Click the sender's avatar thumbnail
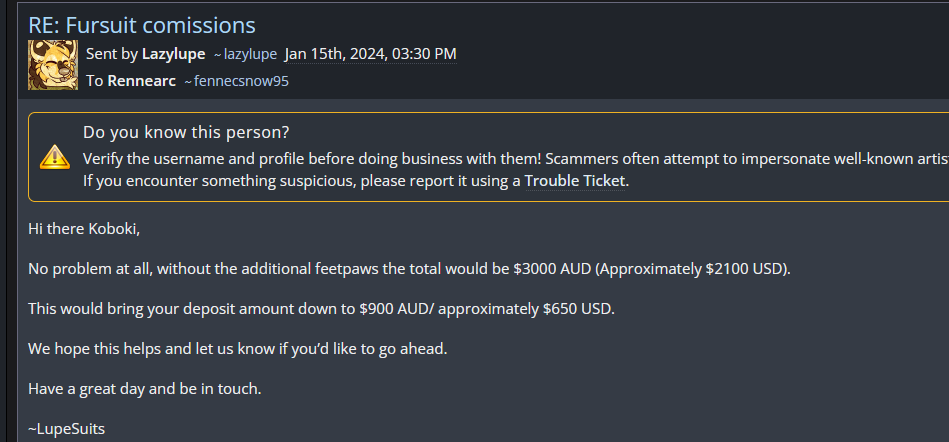The image size is (949, 442). point(52,66)
